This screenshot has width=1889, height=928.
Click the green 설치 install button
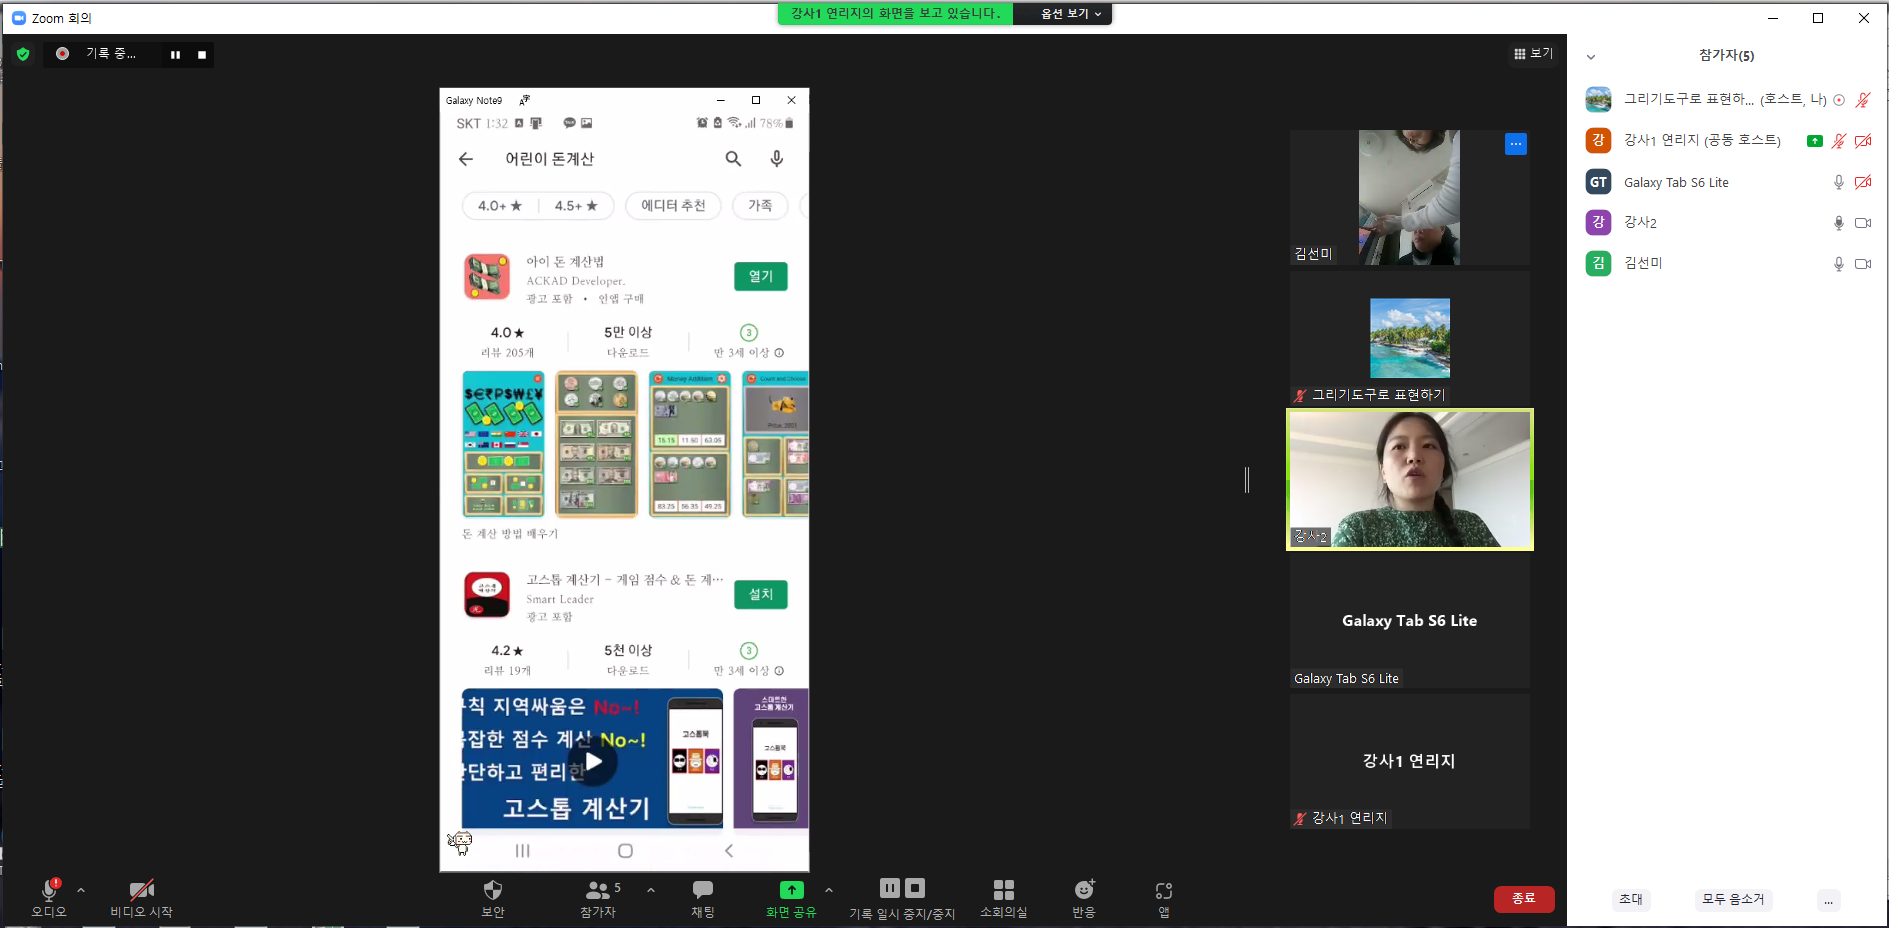[x=761, y=595]
